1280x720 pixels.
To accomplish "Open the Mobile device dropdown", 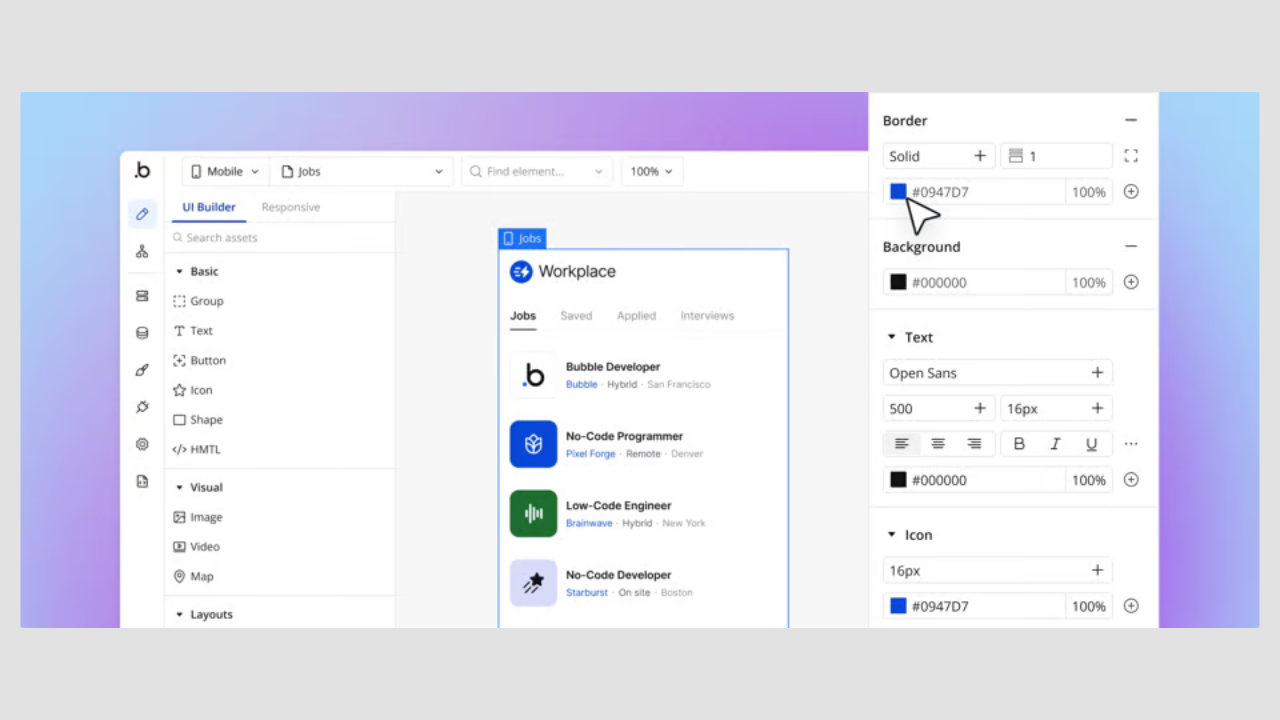I will tap(225, 172).
